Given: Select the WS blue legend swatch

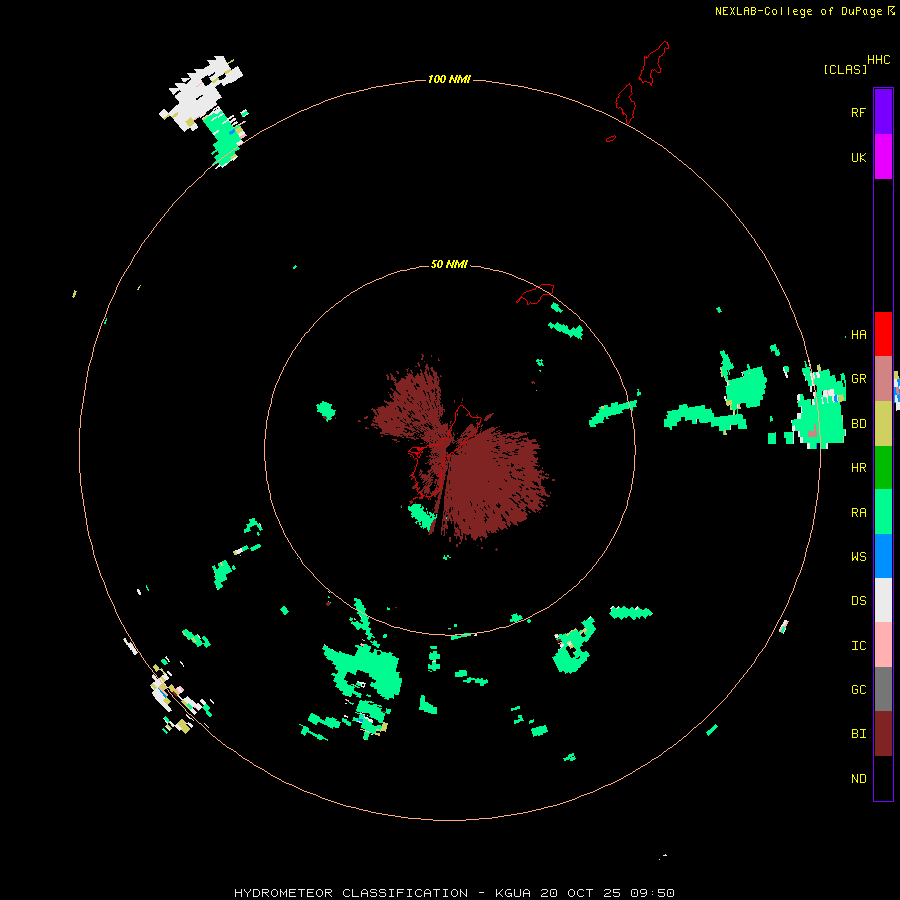Looking at the screenshot, I should coord(883,556).
